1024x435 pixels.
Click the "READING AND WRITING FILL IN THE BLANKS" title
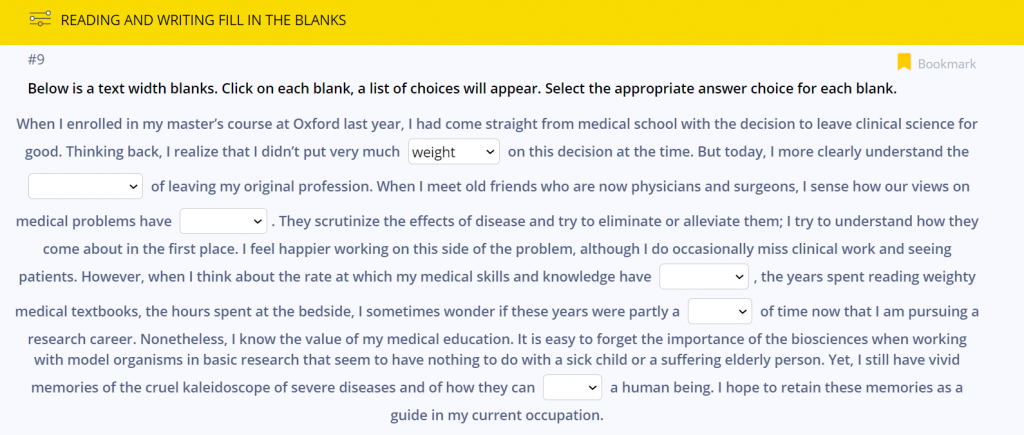coord(203,20)
